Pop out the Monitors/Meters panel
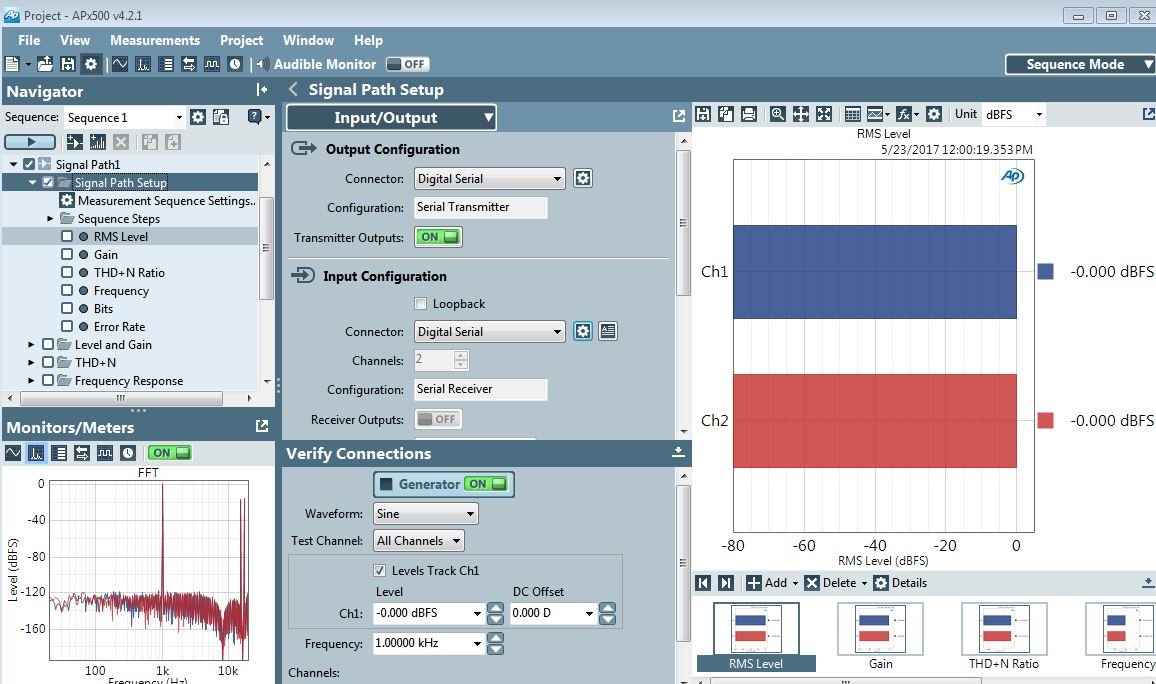This screenshot has width=1156, height=684. 262,426
